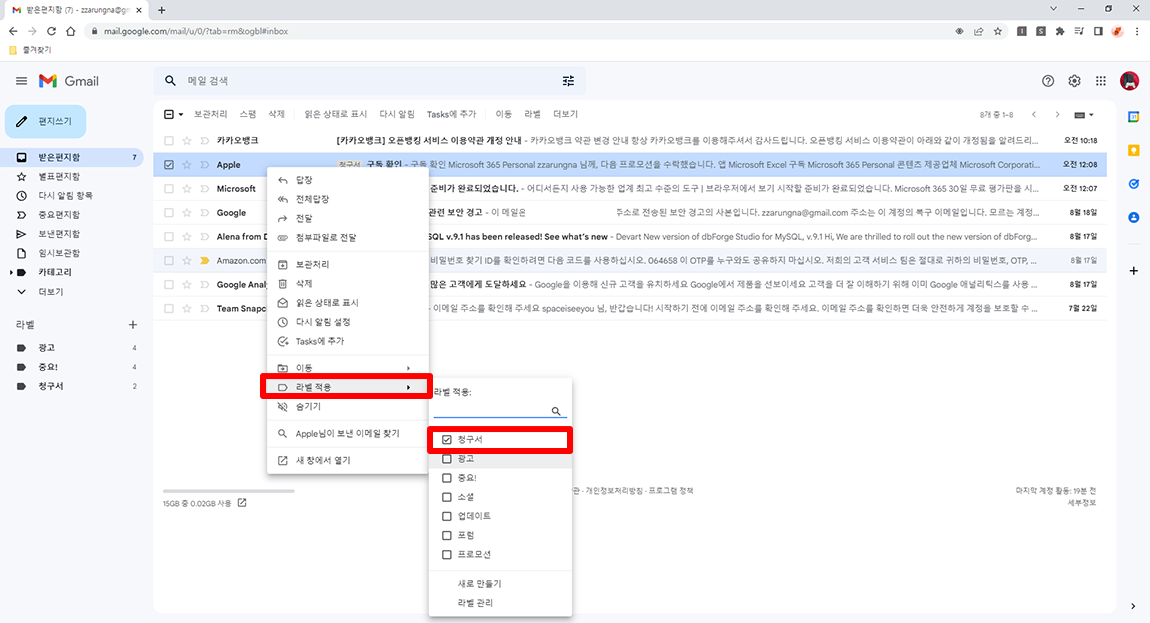Star the Apple email
The width and height of the screenshot is (1150, 623).
(186, 164)
